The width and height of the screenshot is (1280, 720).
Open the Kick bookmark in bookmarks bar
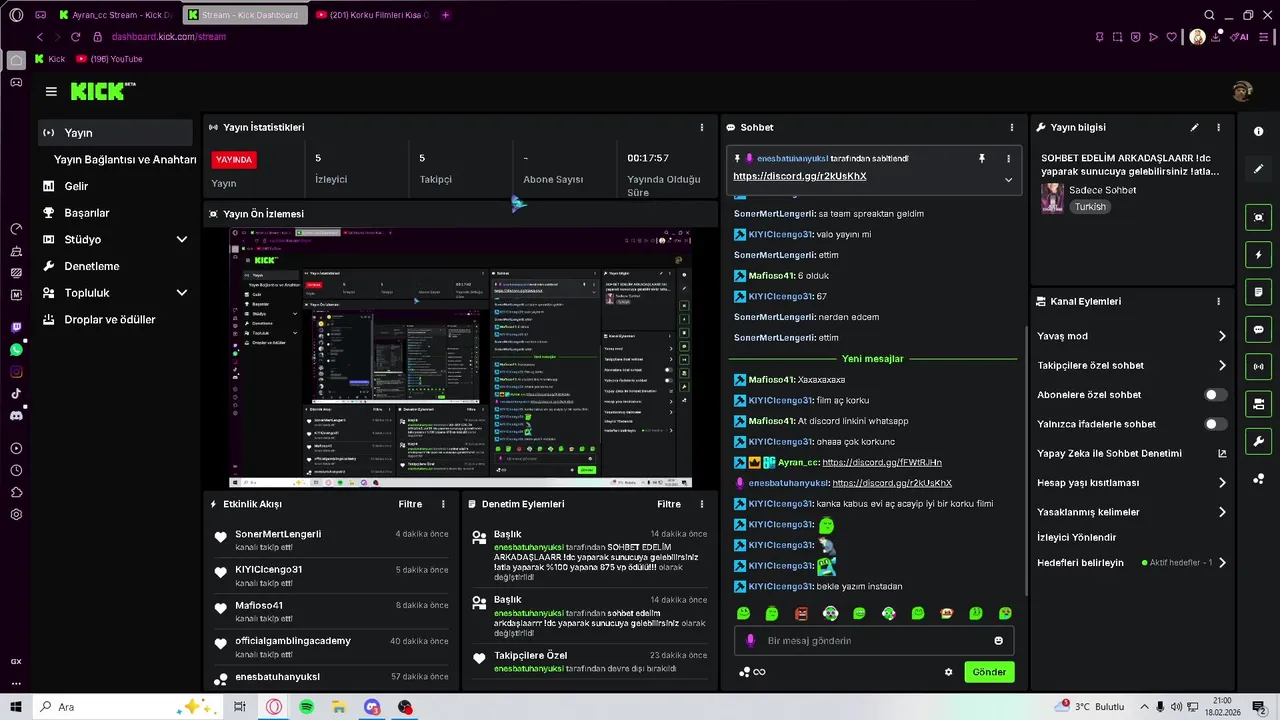[50, 59]
